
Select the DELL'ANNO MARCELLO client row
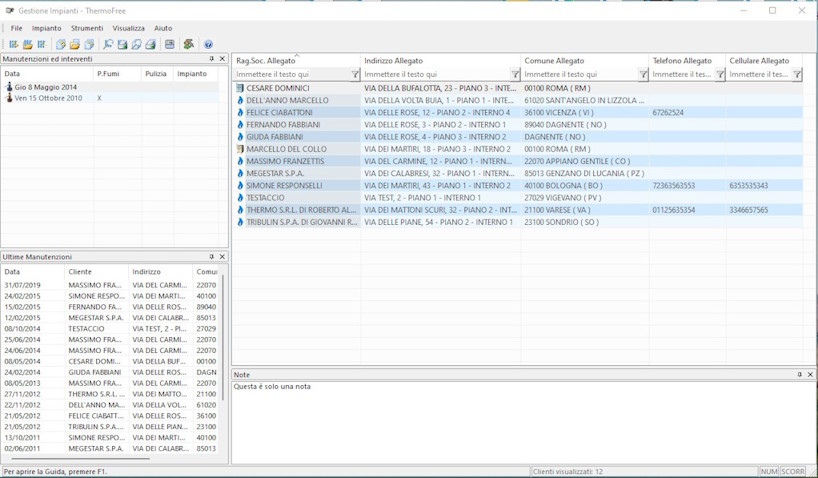click(x=517, y=100)
